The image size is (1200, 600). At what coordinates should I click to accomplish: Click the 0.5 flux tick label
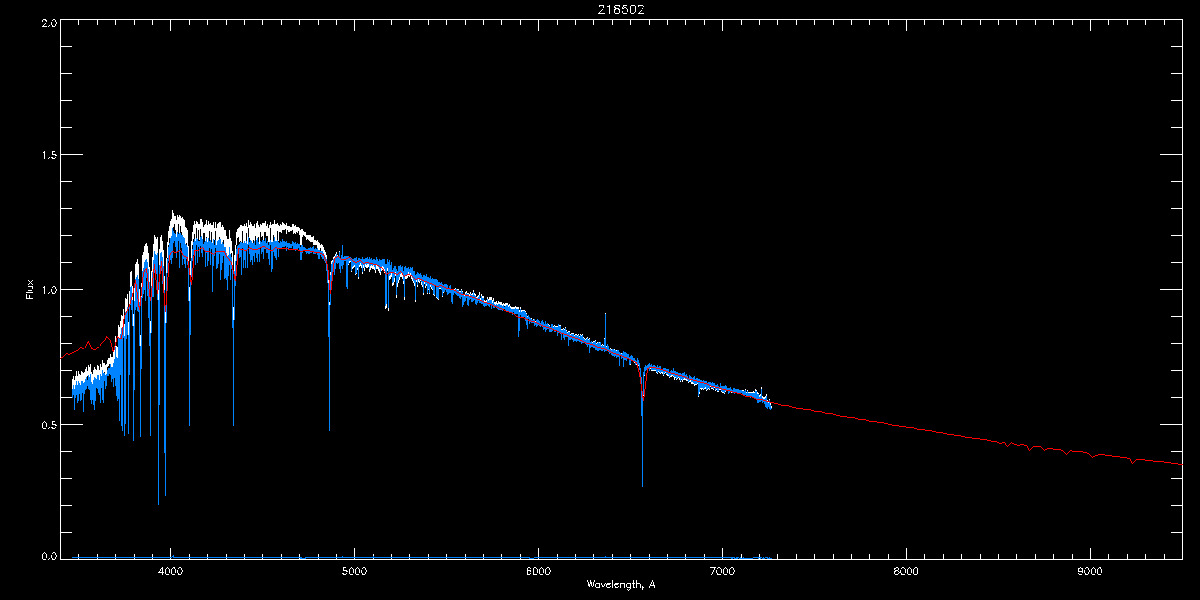[48, 424]
